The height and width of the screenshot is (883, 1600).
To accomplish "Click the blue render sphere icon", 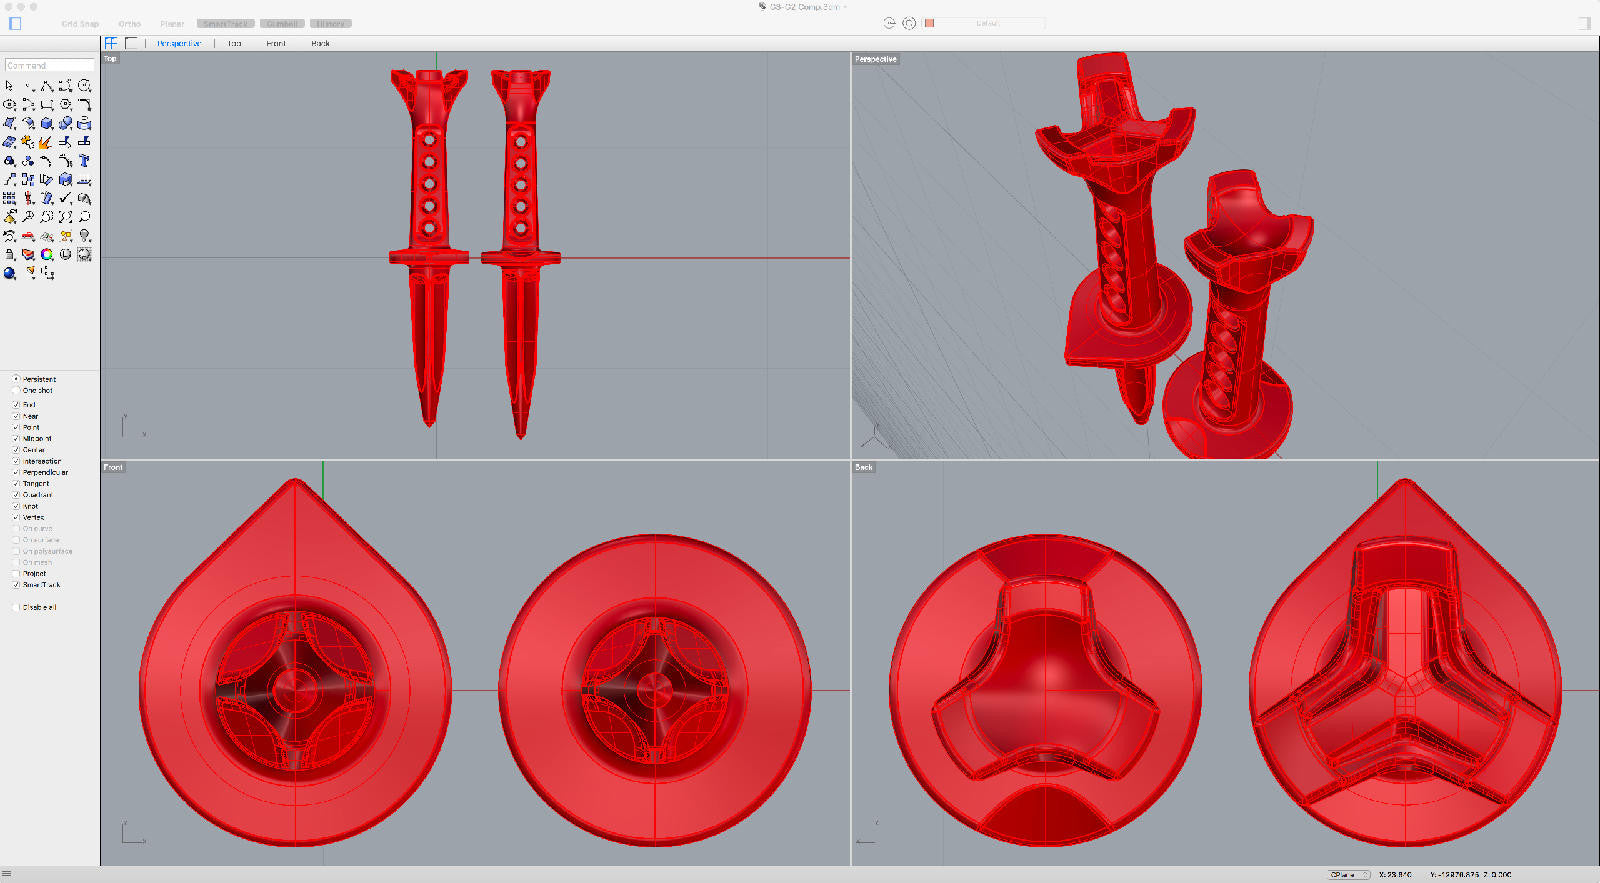I will click(x=10, y=273).
